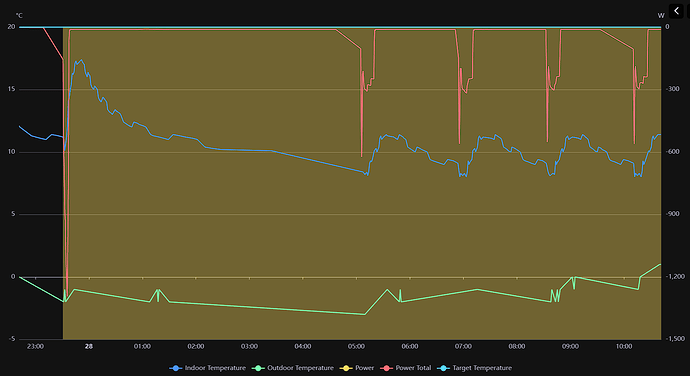
Task: Click the -900 value on the W axis
Action: coord(672,214)
